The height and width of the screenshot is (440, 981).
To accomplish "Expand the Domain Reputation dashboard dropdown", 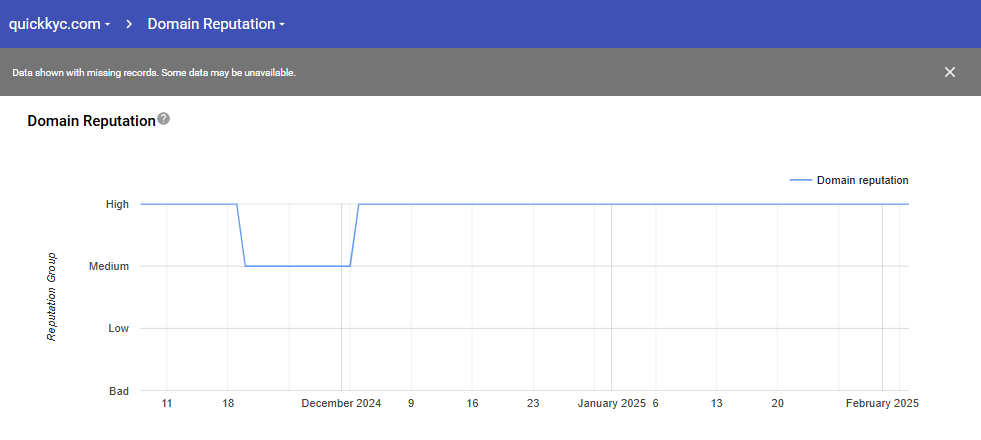I will 216,24.
